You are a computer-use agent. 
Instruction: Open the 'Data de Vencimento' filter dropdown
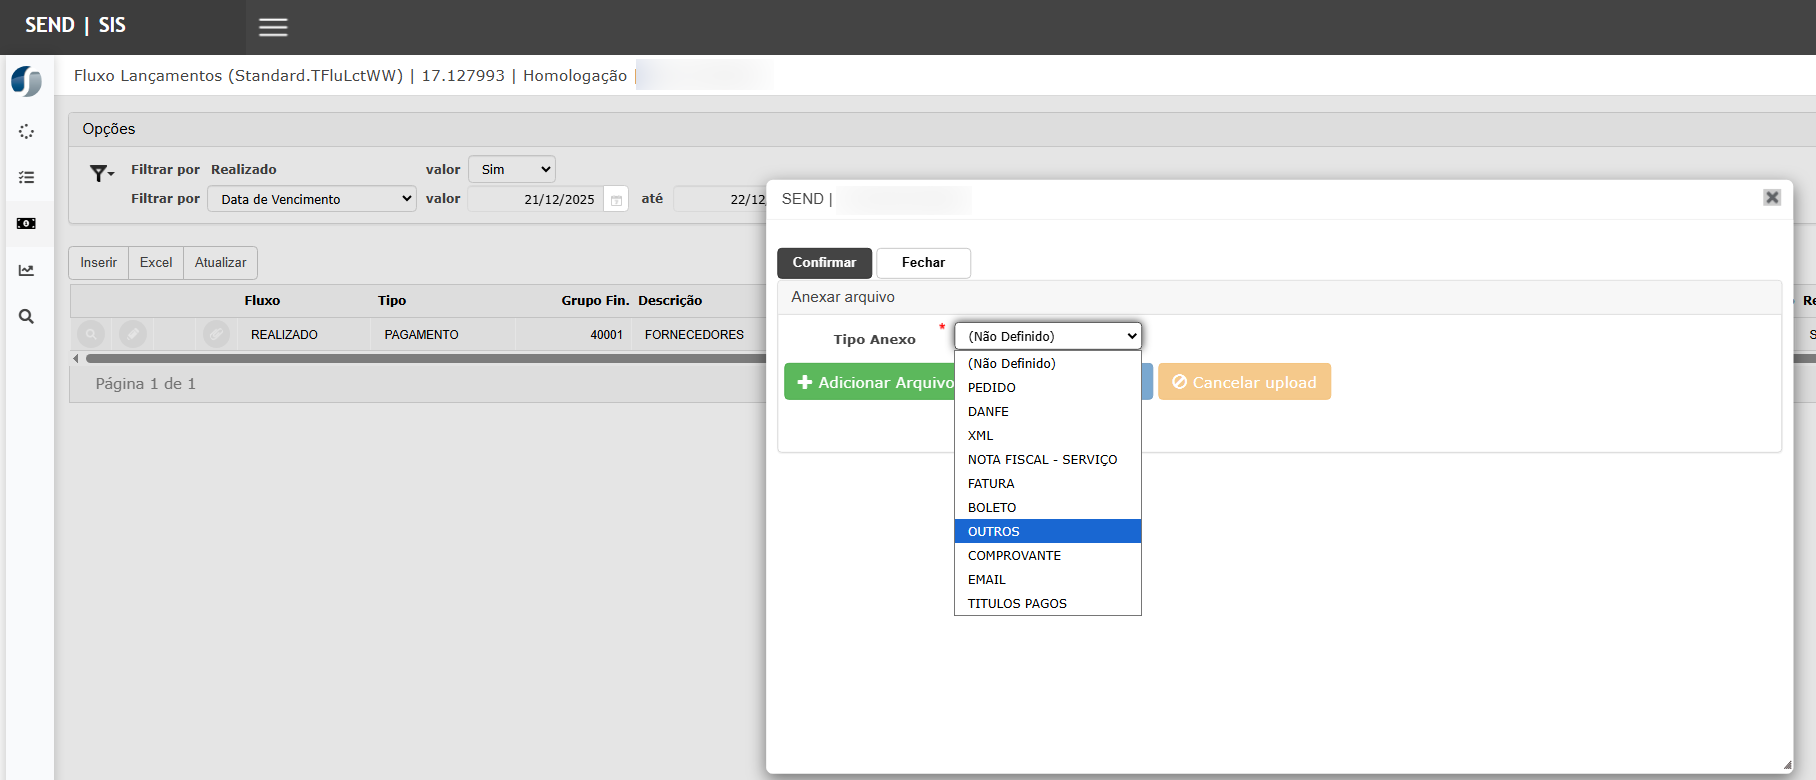tap(312, 199)
